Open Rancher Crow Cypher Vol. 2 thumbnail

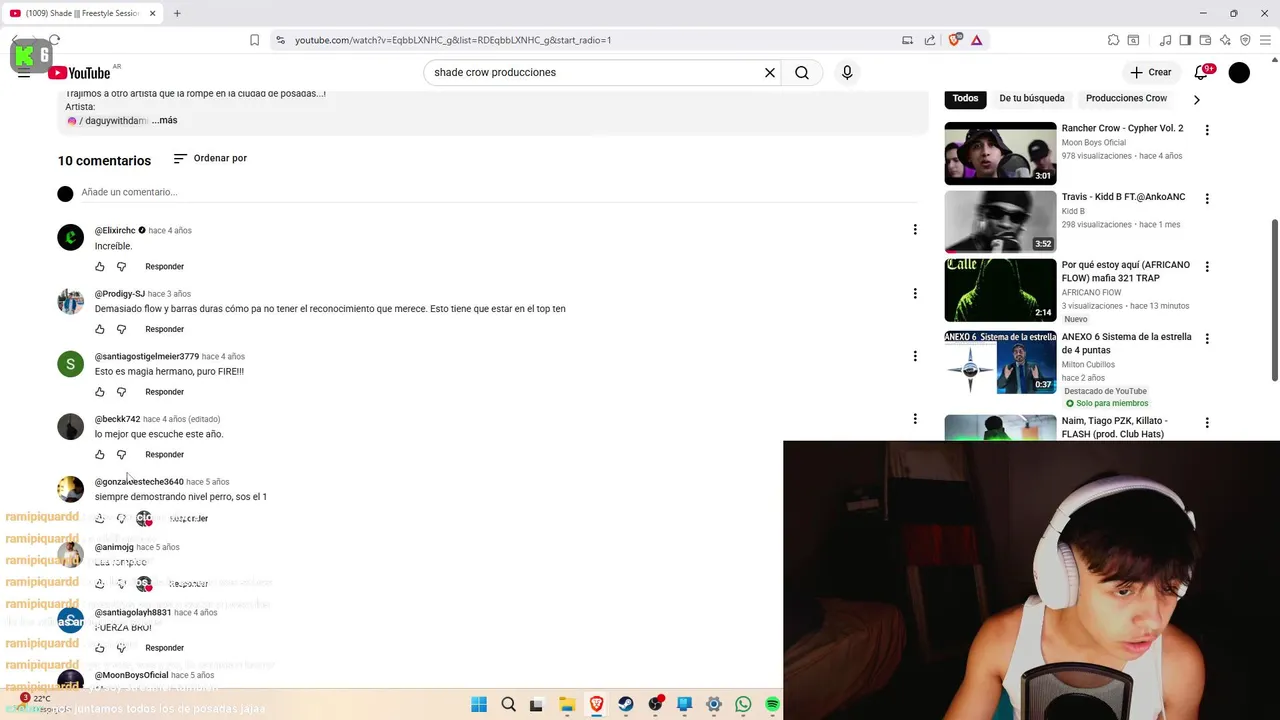pos(1000,153)
